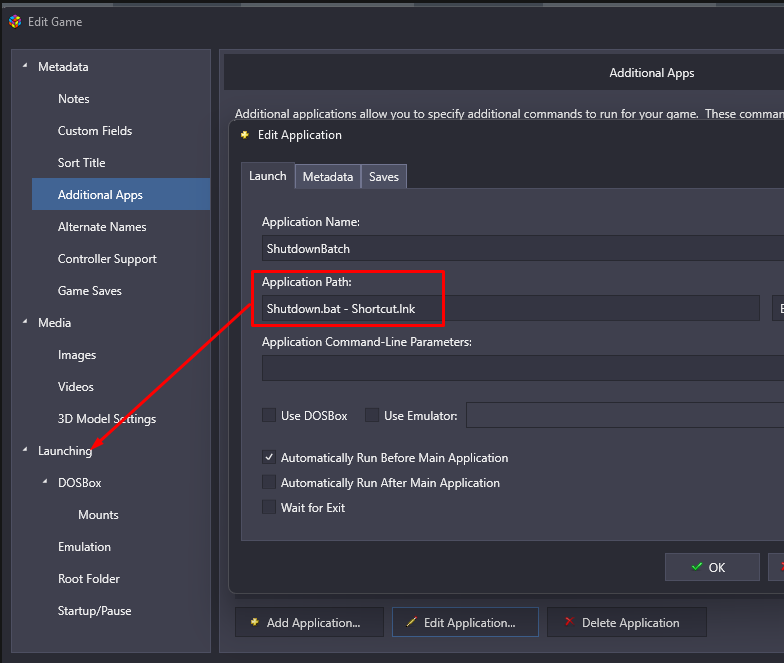The width and height of the screenshot is (784, 663).
Task: Uncheck Automatically Run Before Main Application
Action: point(269,458)
